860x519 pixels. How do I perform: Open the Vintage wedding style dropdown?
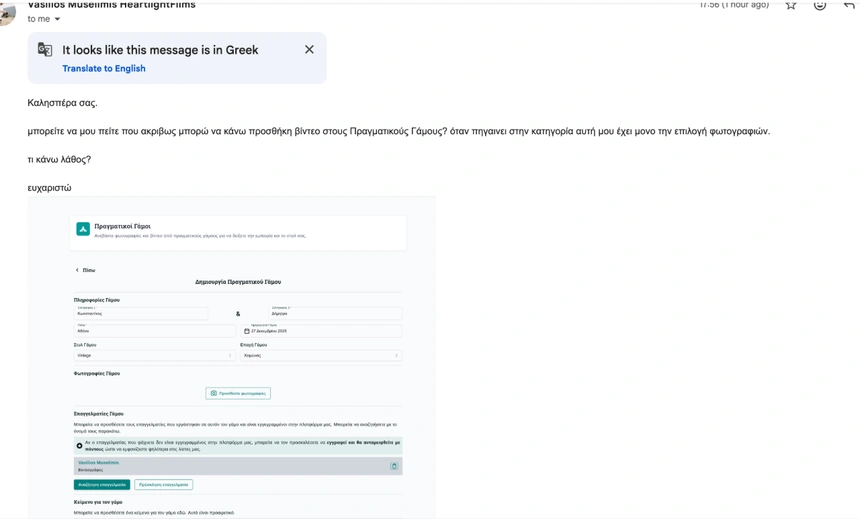pos(154,355)
